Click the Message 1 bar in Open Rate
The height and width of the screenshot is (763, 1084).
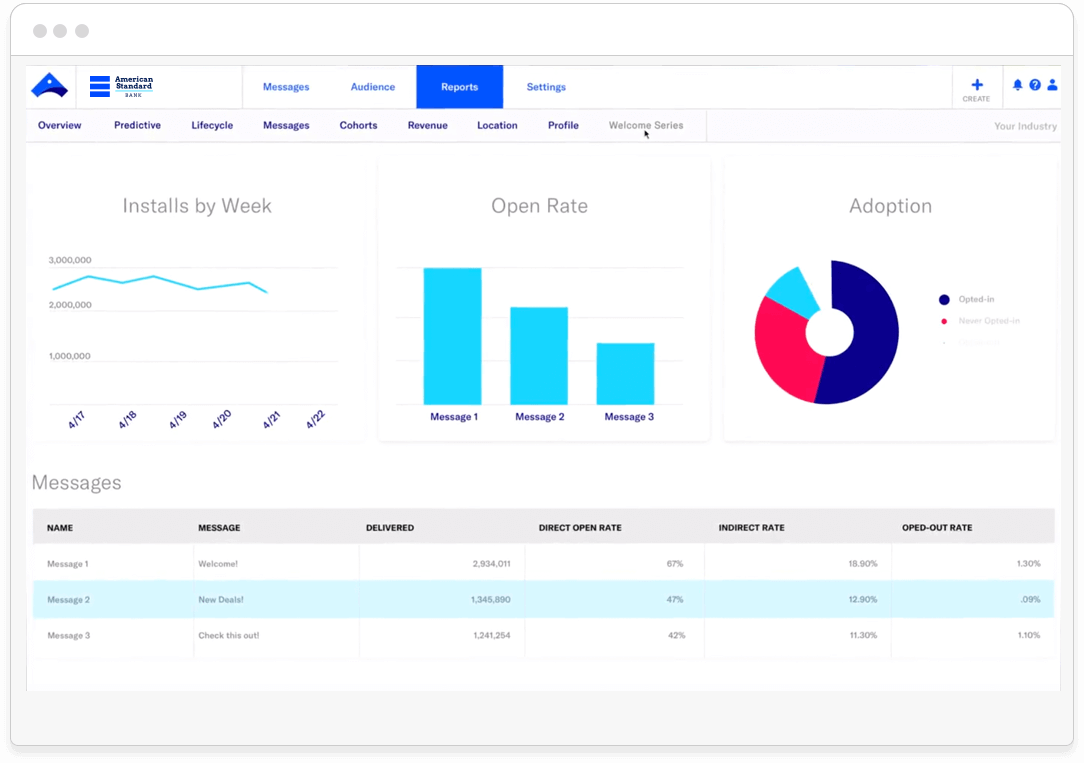coord(452,335)
